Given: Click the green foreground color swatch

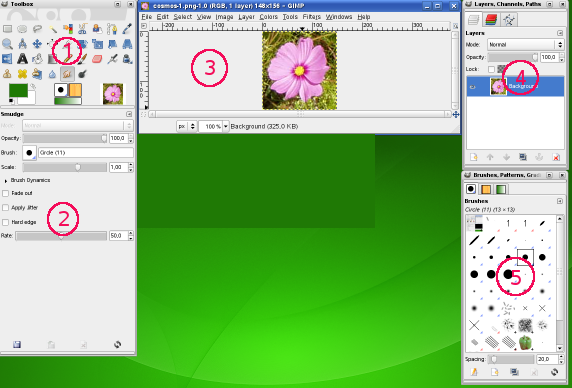Looking at the screenshot, I should pos(18,90).
